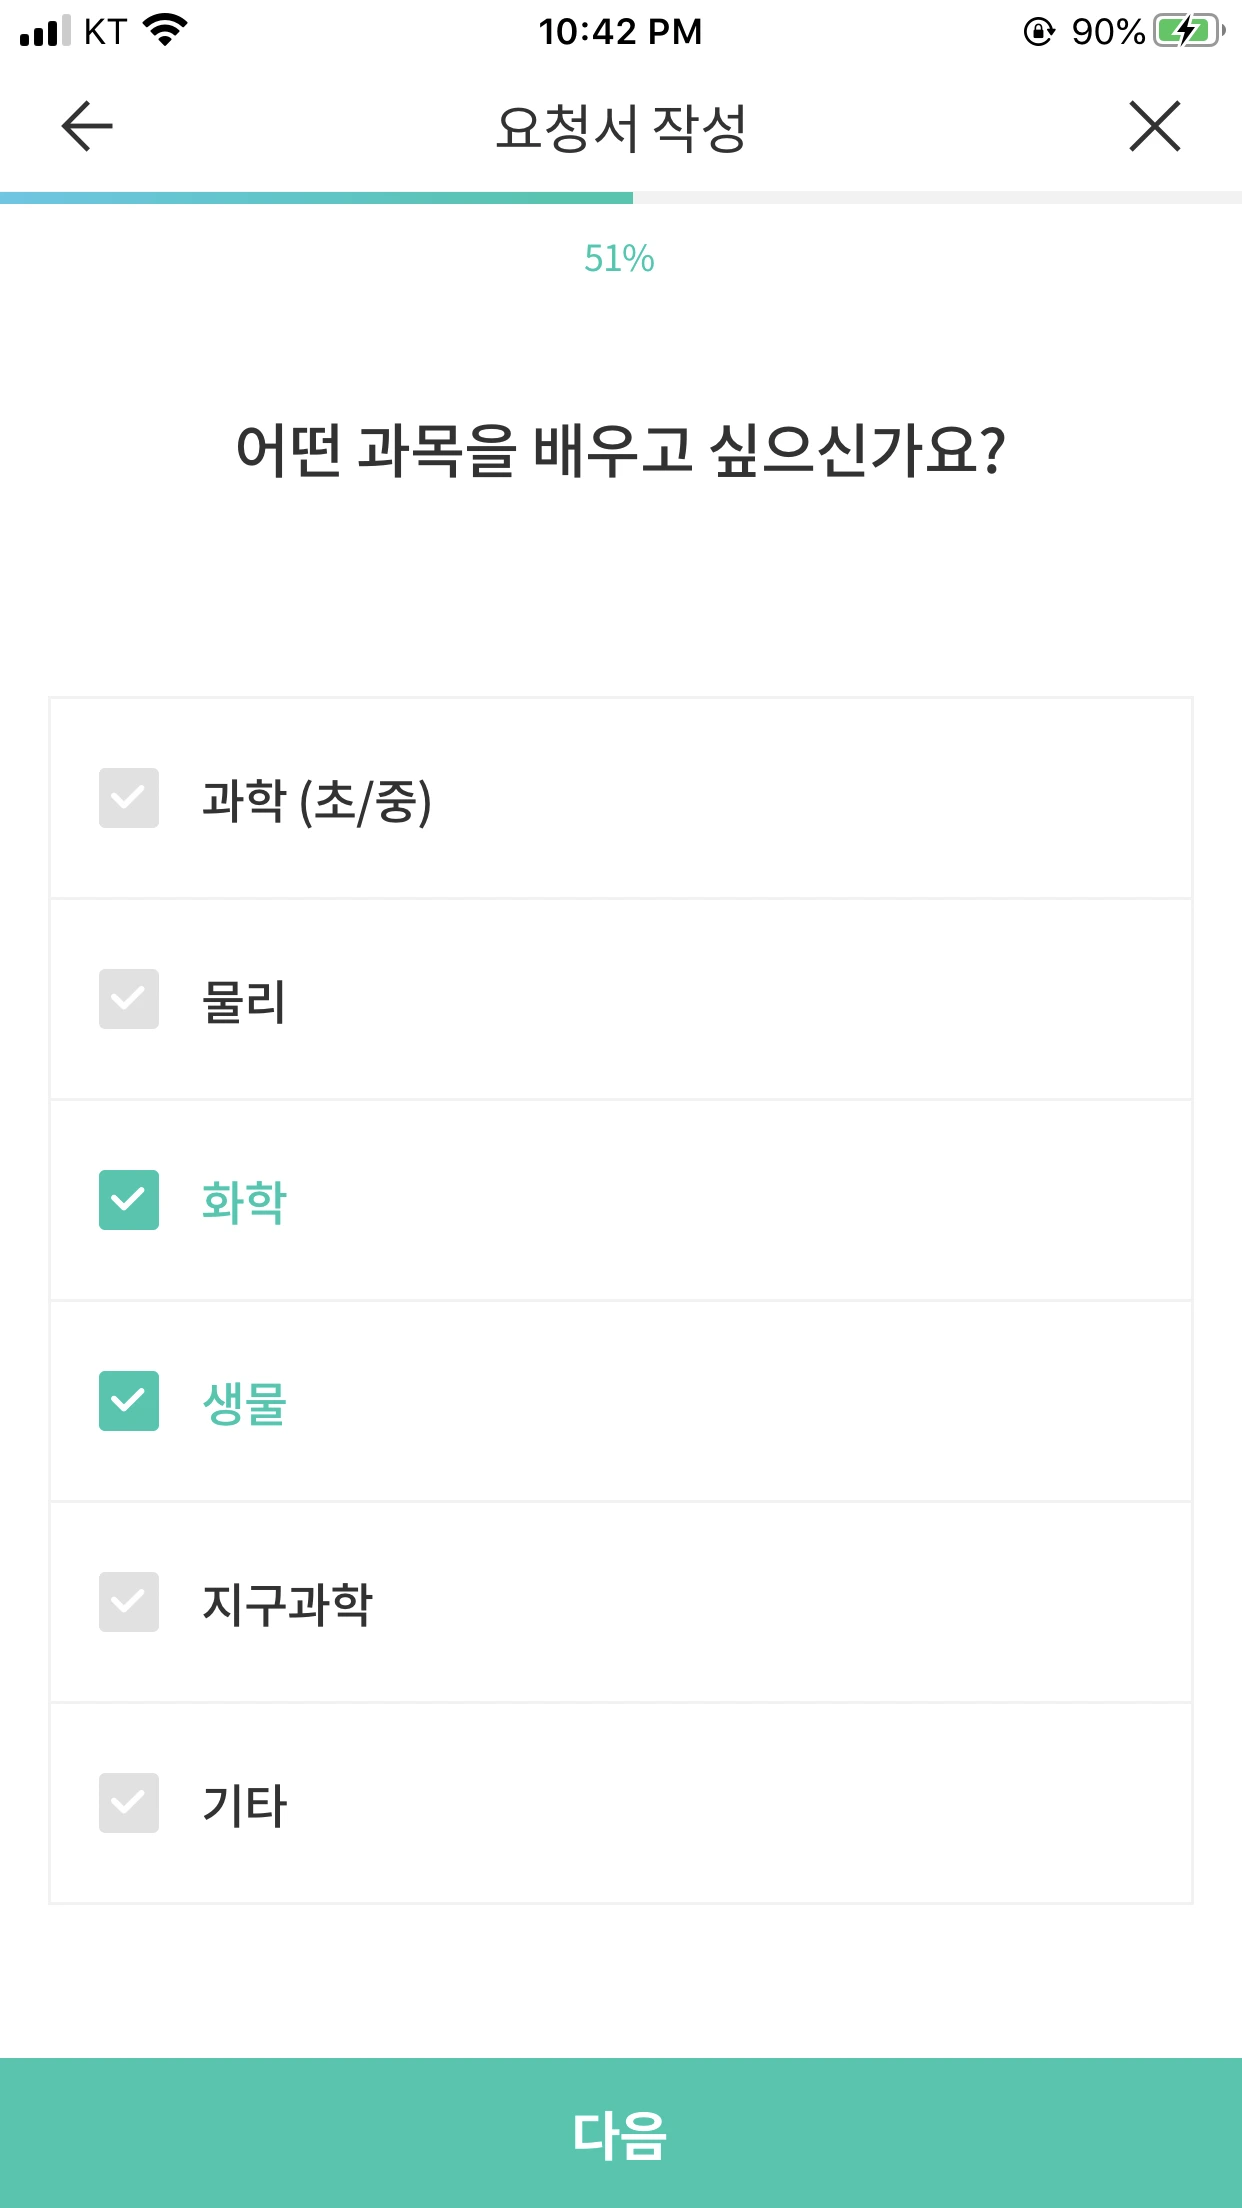This screenshot has height=2208, width=1242.
Task: Click the progress bar at top
Action: [621, 198]
